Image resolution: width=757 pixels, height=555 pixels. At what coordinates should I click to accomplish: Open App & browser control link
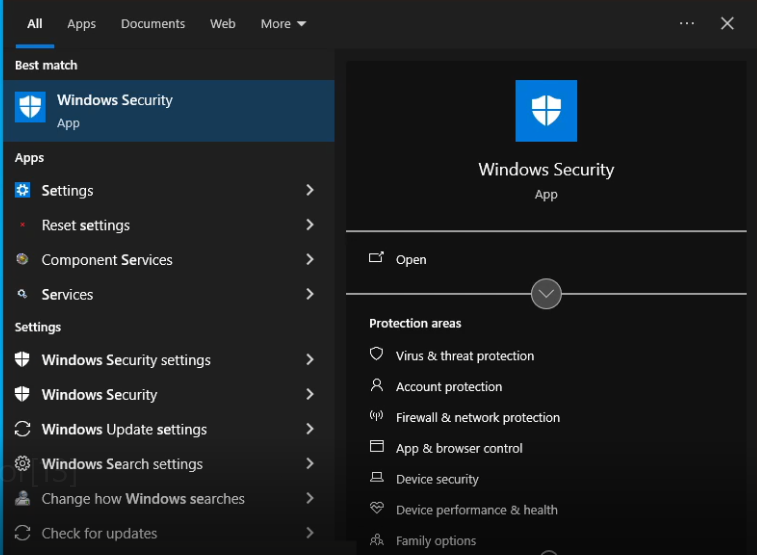459,448
